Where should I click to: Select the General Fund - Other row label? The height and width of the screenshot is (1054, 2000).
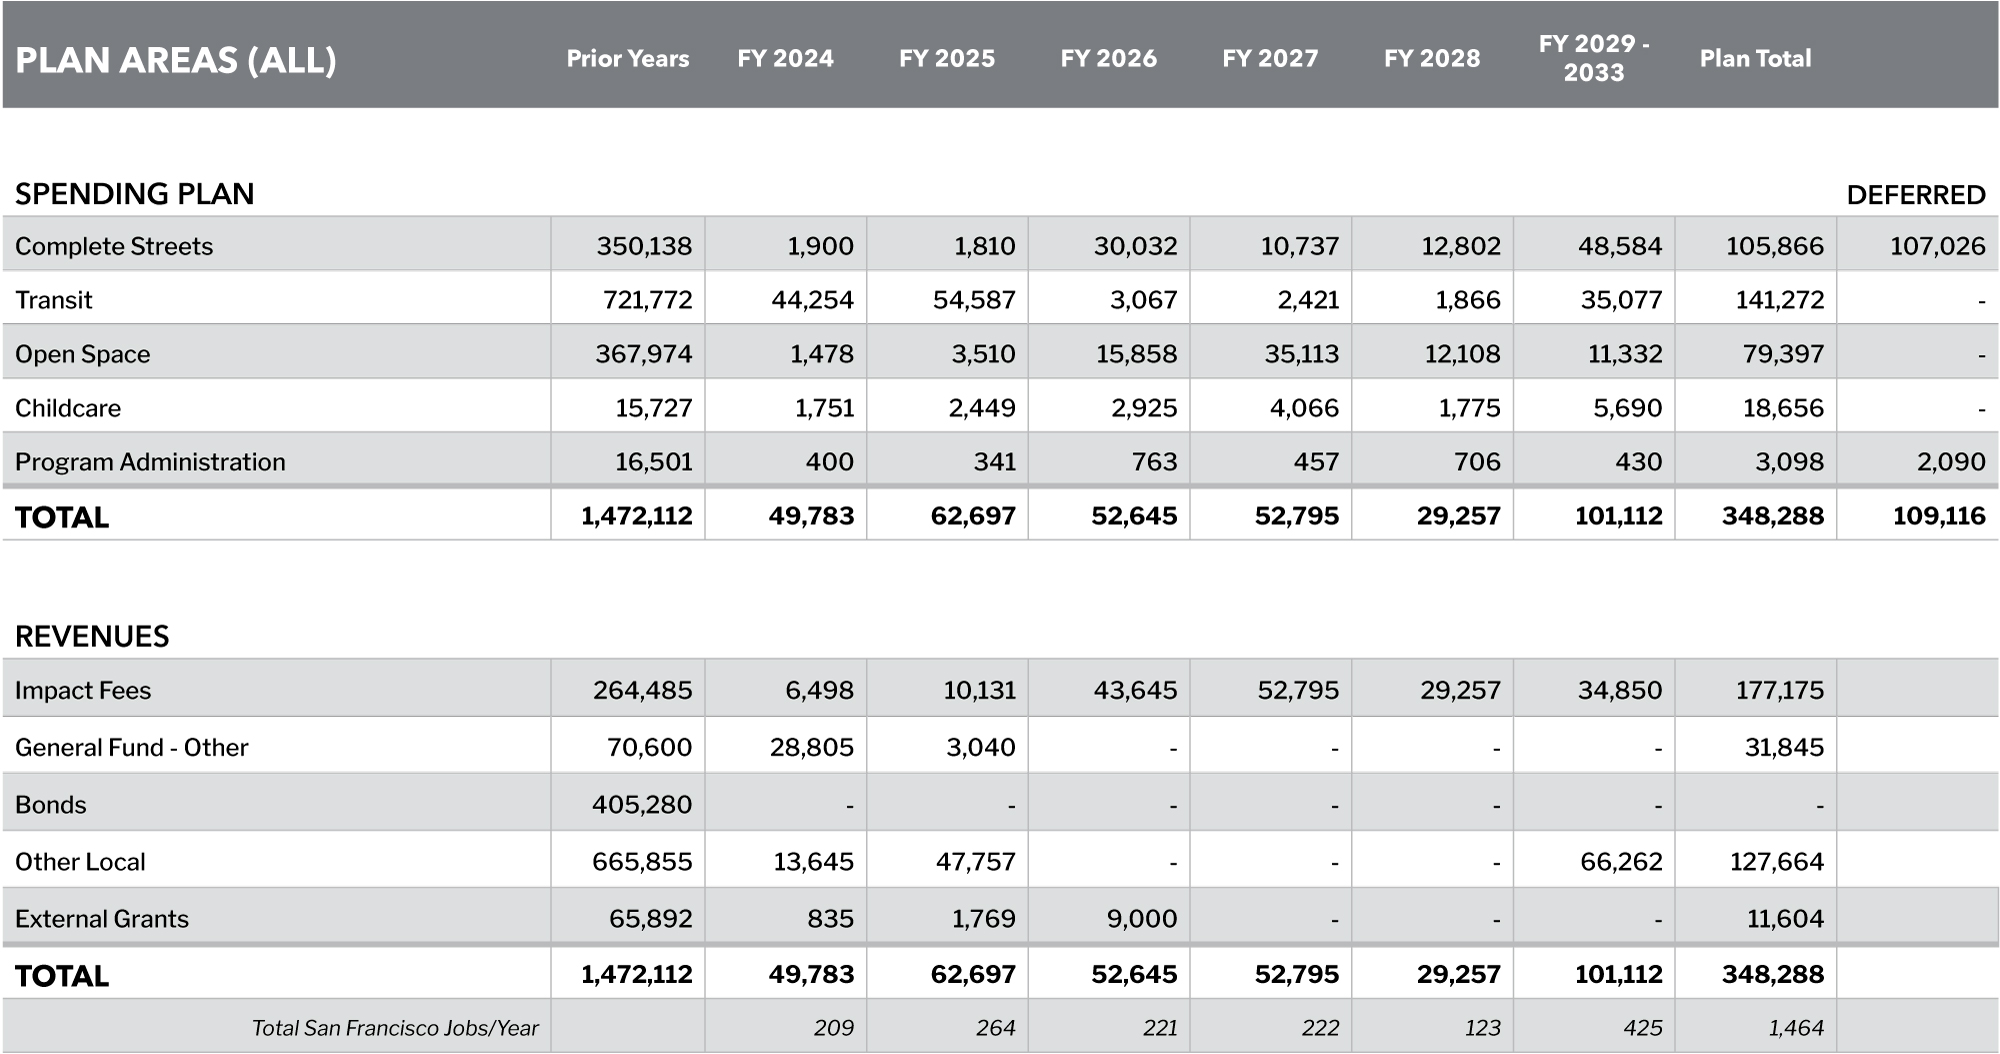pyautogui.click(x=132, y=747)
